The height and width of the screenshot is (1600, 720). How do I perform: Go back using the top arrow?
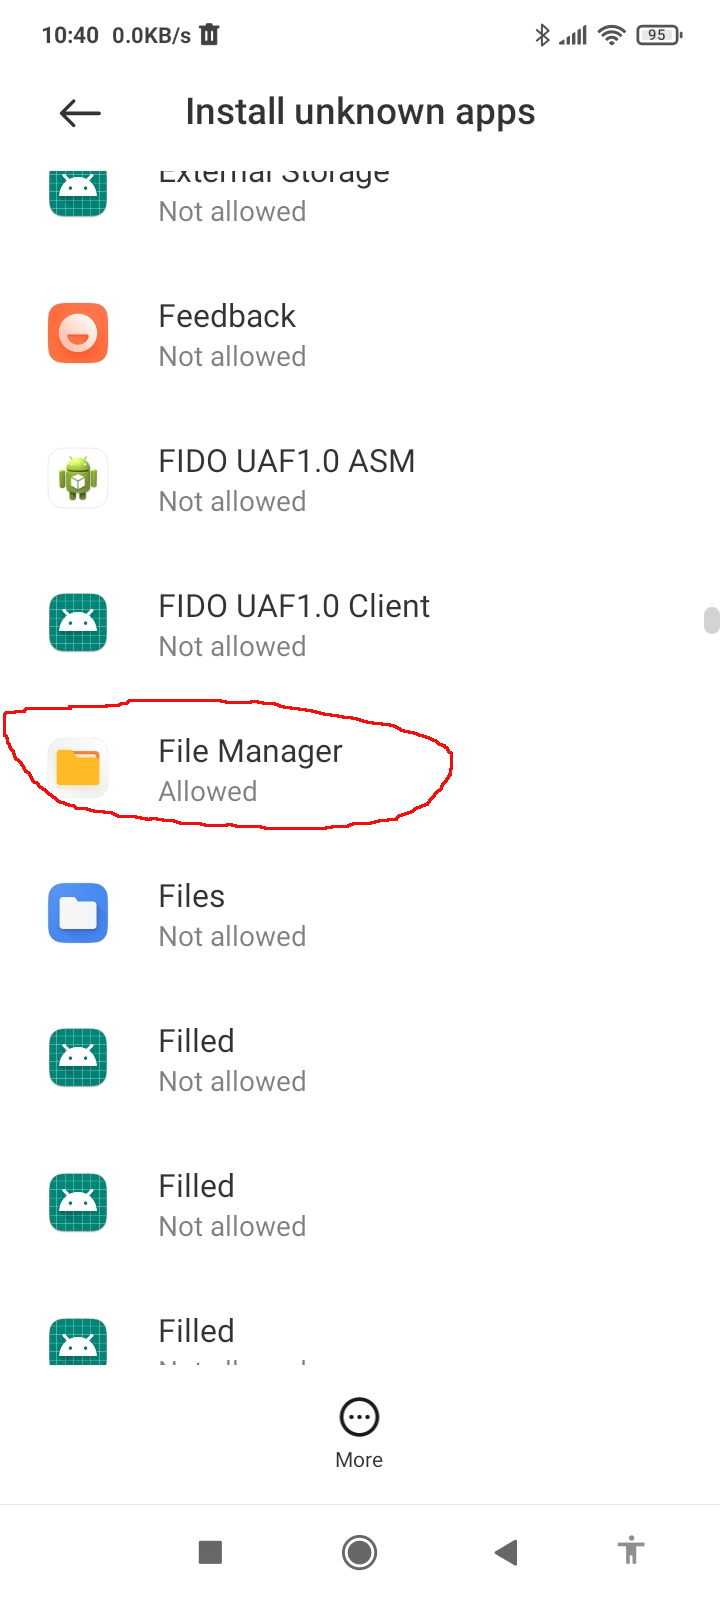coord(80,113)
